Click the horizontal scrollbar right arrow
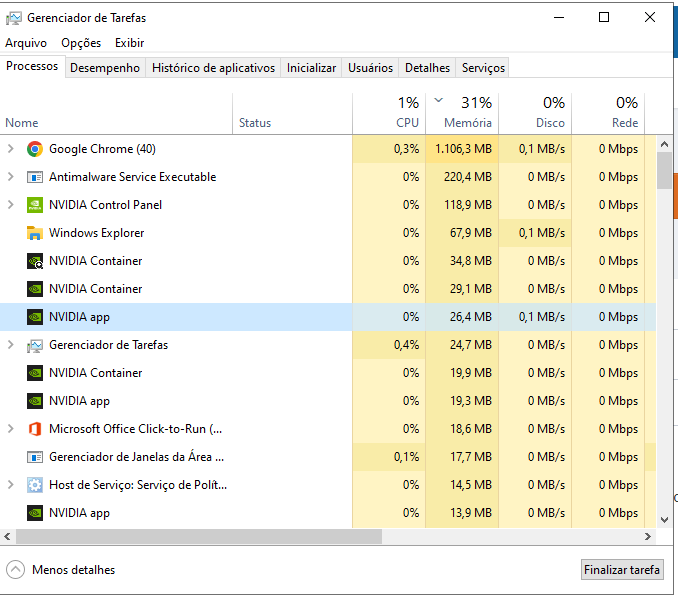The image size is (678, 604). (647, 537)
